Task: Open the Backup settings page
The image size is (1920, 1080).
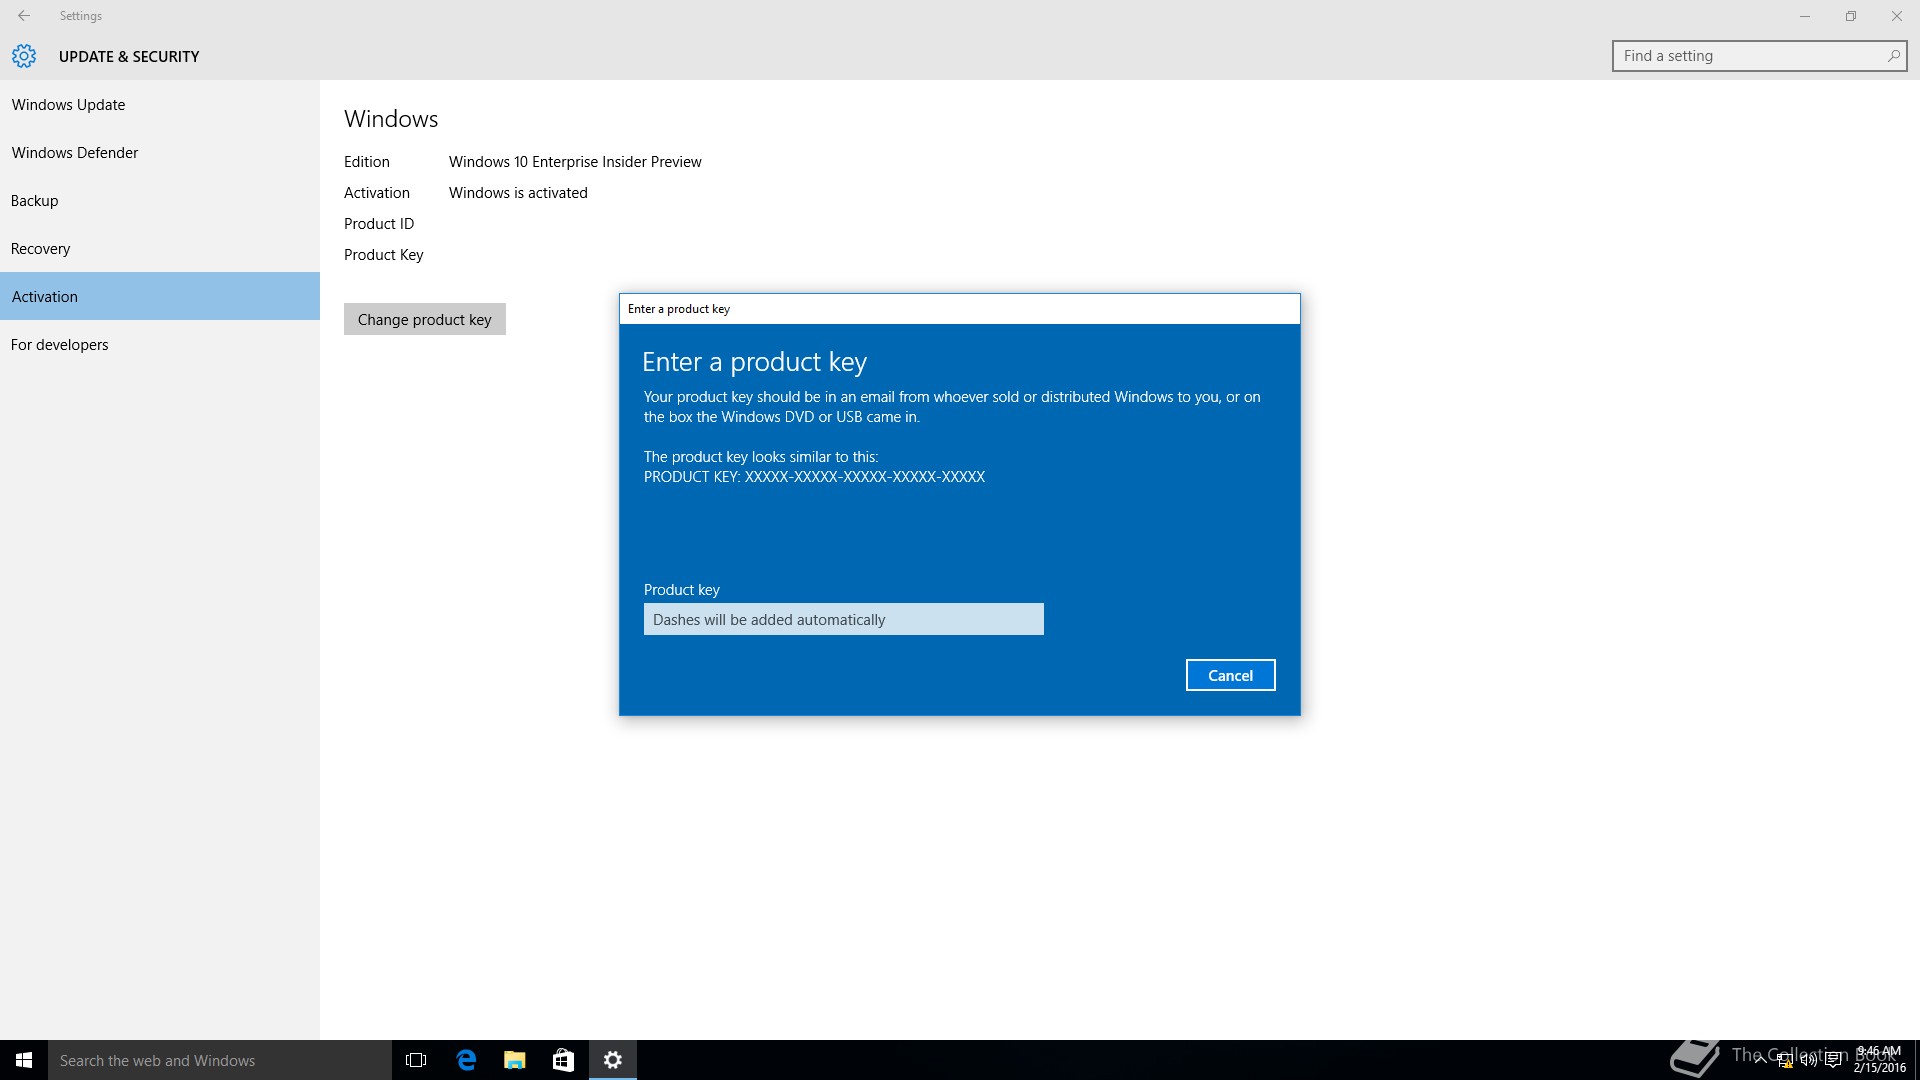Action: click(x=160, y=200)
